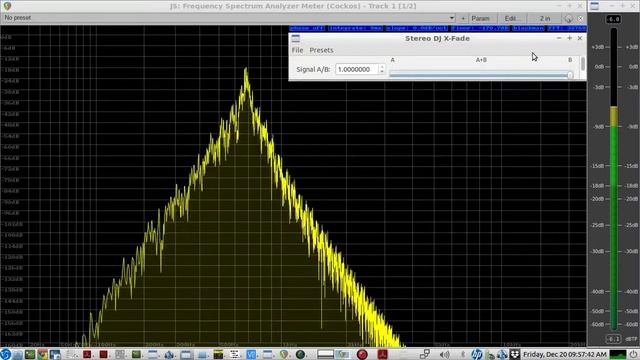Click the REAPER logo icon in the analyzer title bar
This screenshot has height=360, width=640.
tap(7, 6)
